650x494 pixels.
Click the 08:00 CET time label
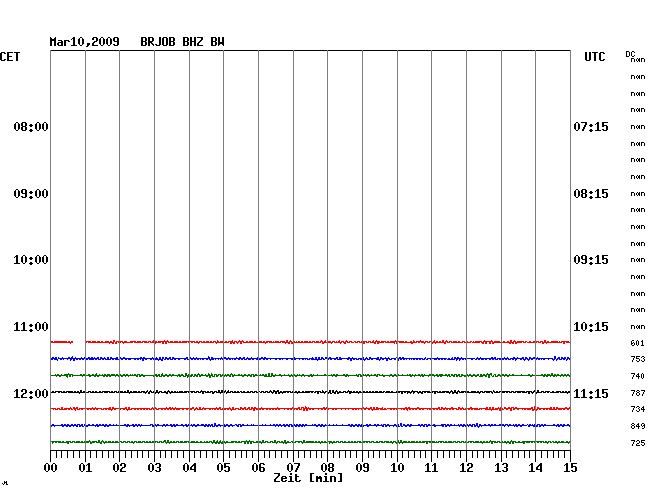pyautogui.click(x=31, y=127)
